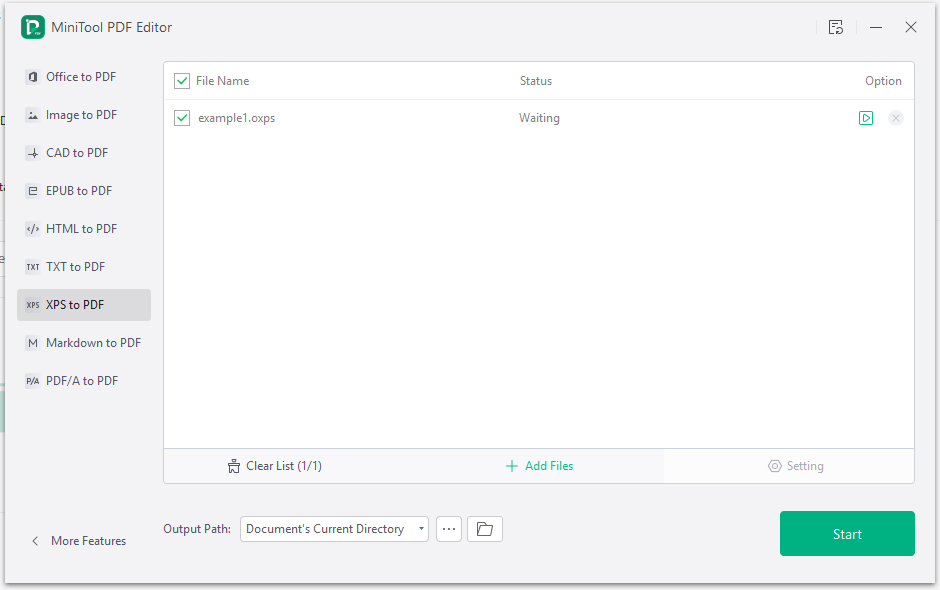Select XPS to PDF label
Viewport: 940px width, 590px height.
click(x=75, y=305)
